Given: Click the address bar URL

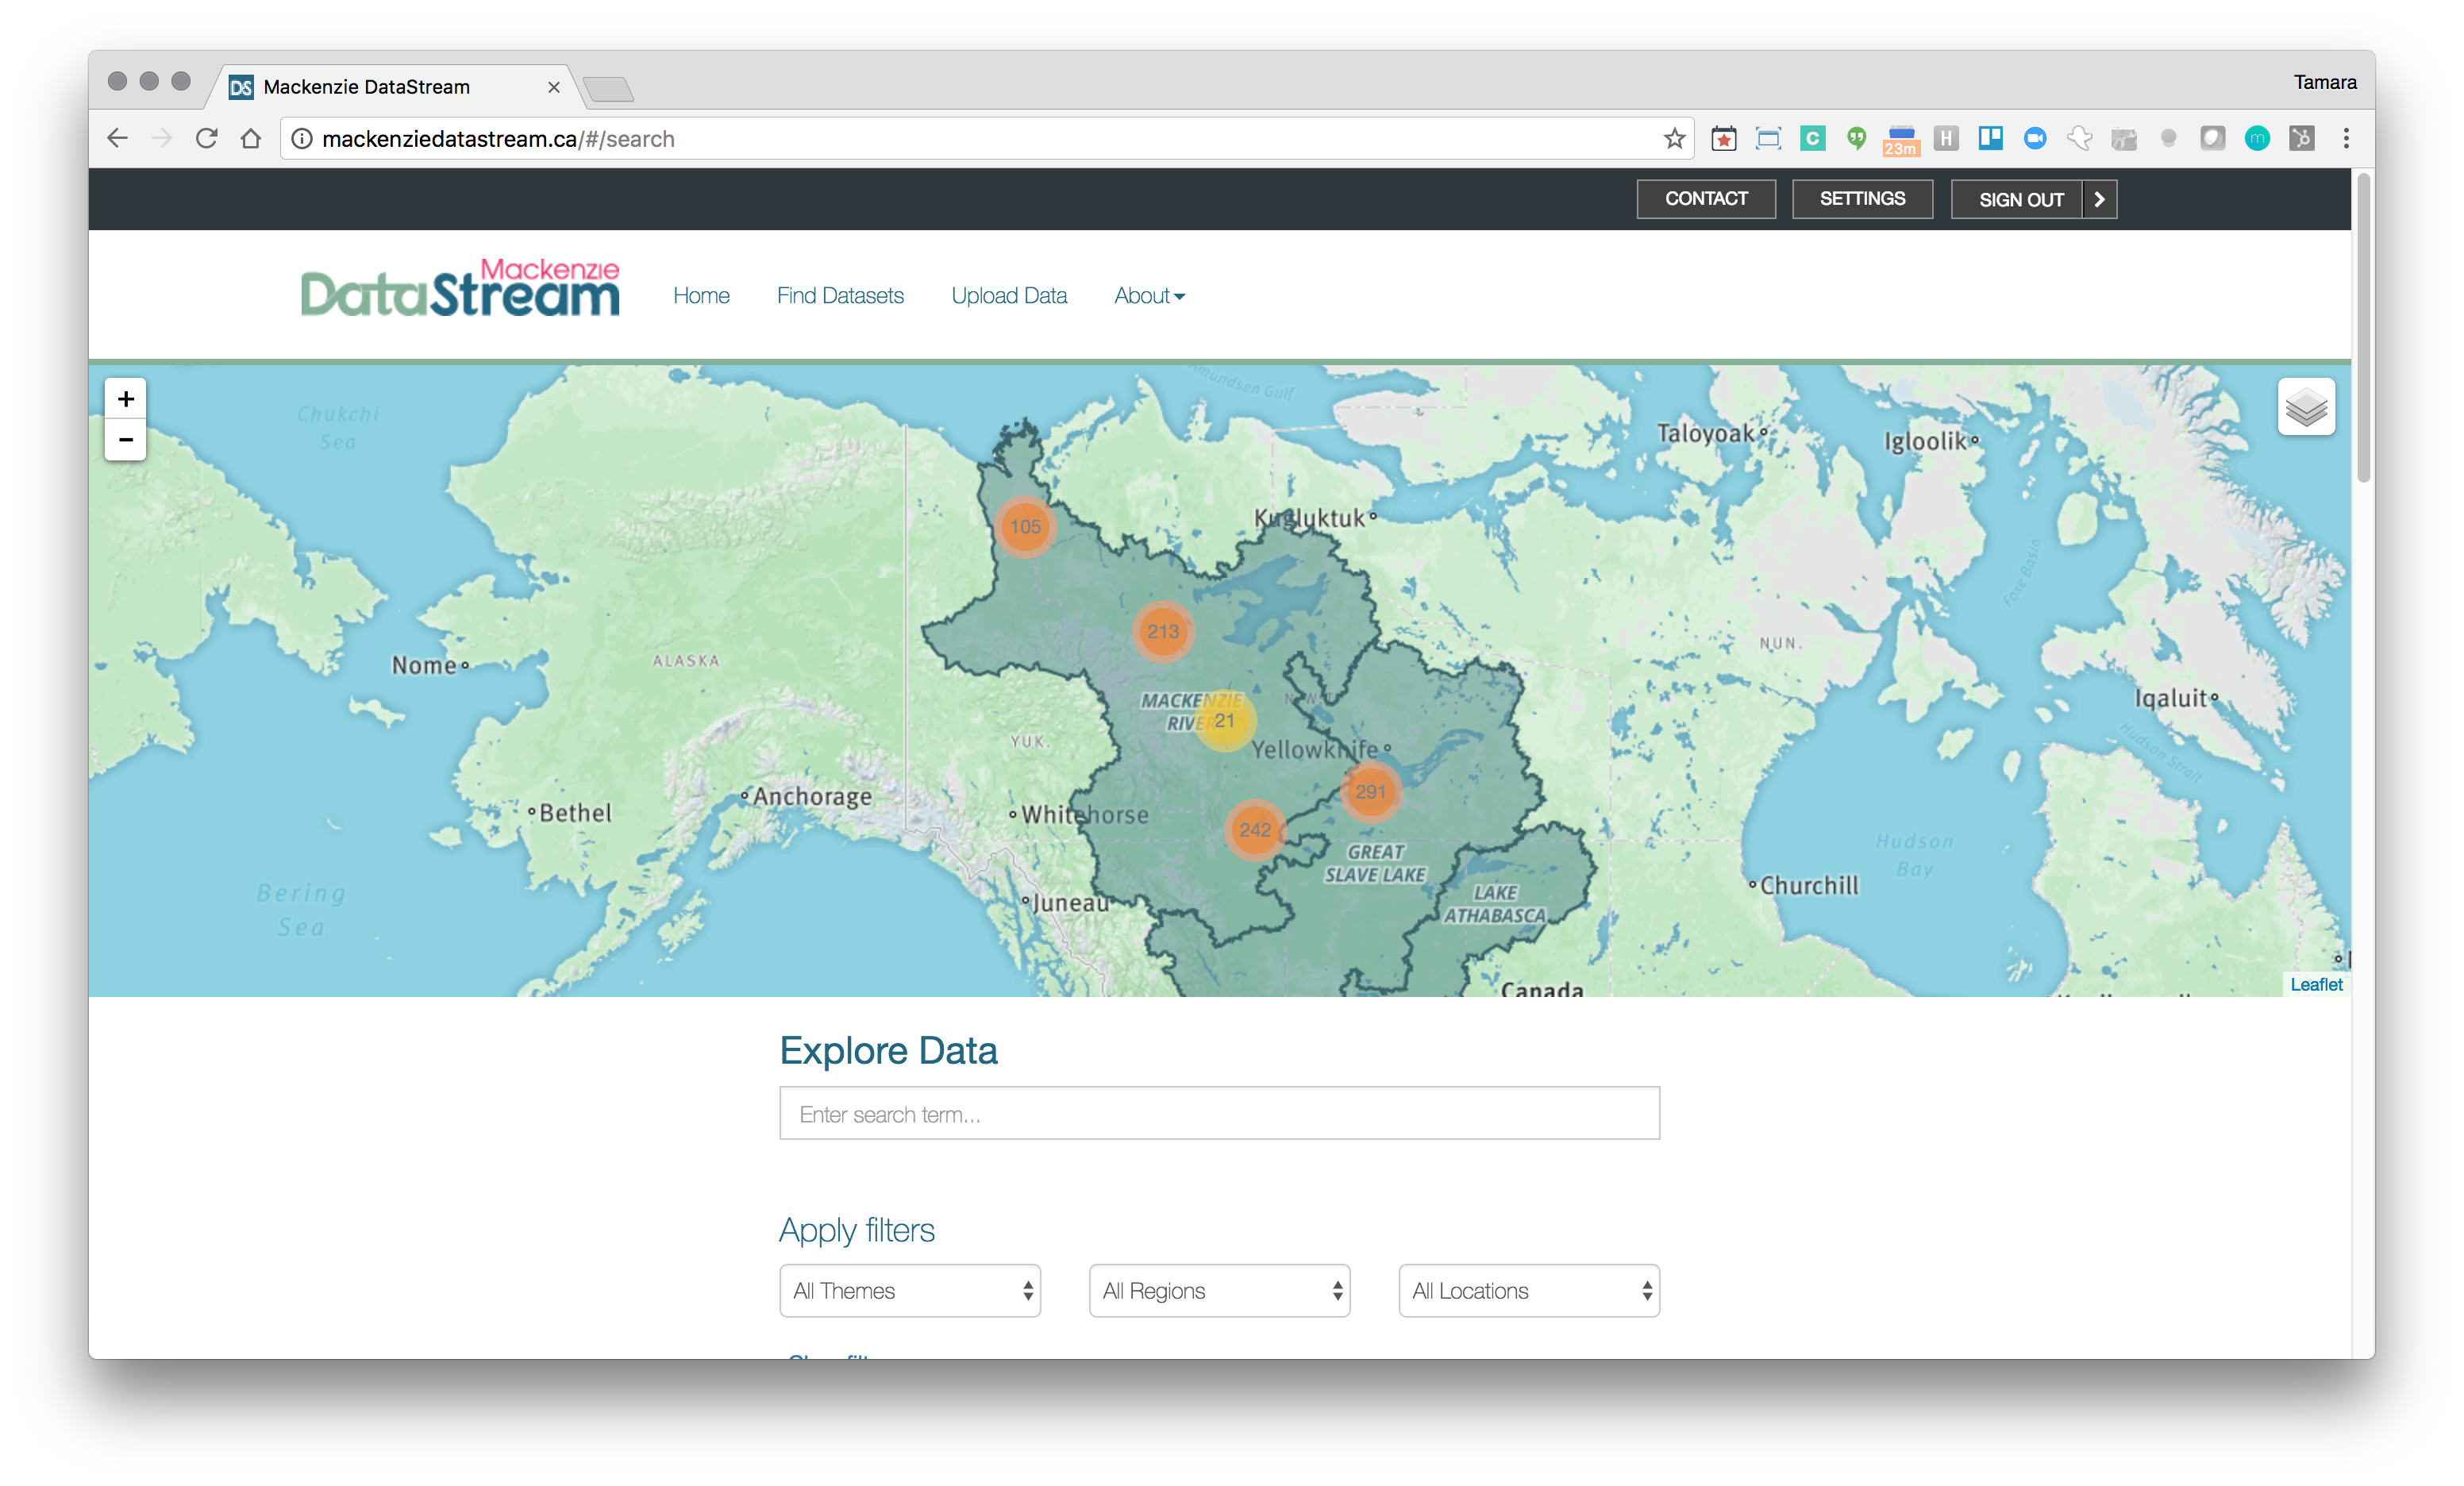Looking at the screenshot, I should click(498, 138).
